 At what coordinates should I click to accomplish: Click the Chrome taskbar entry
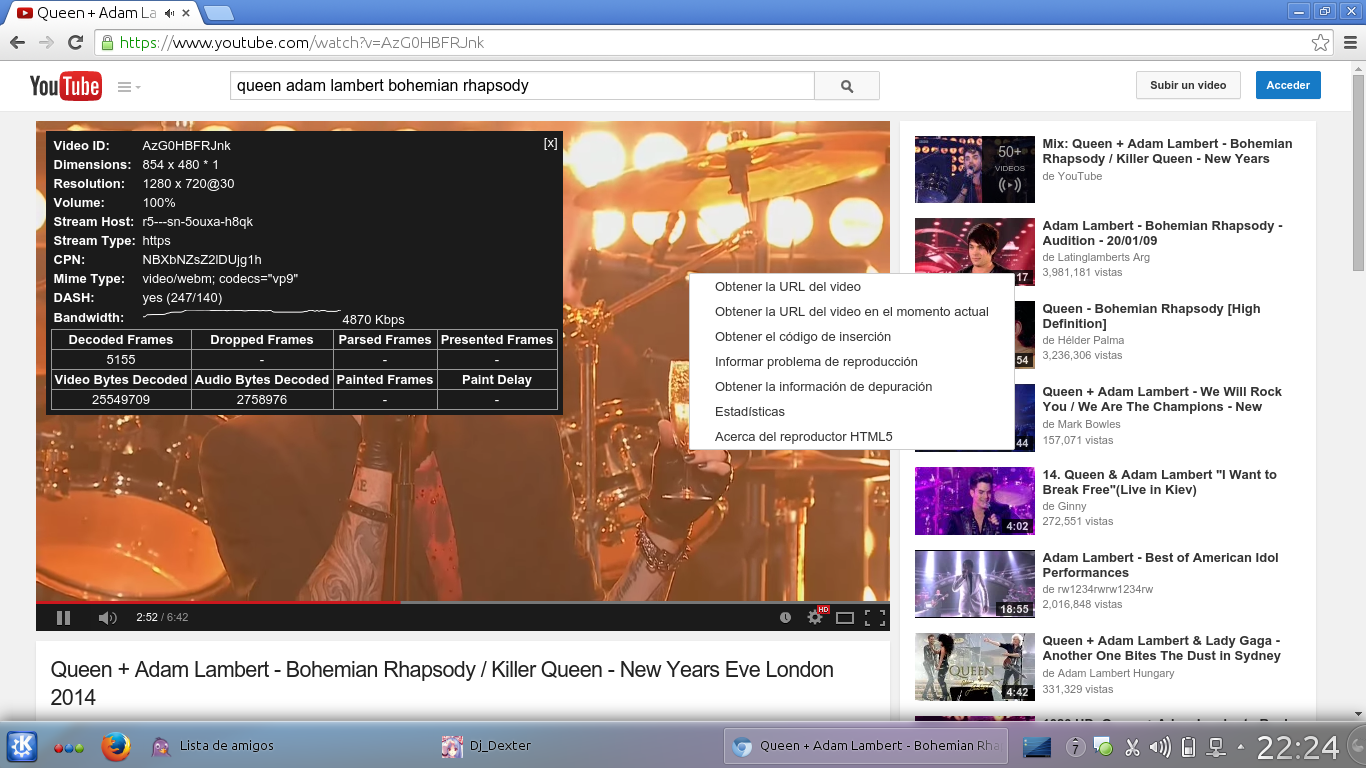(x=867, y=746)
